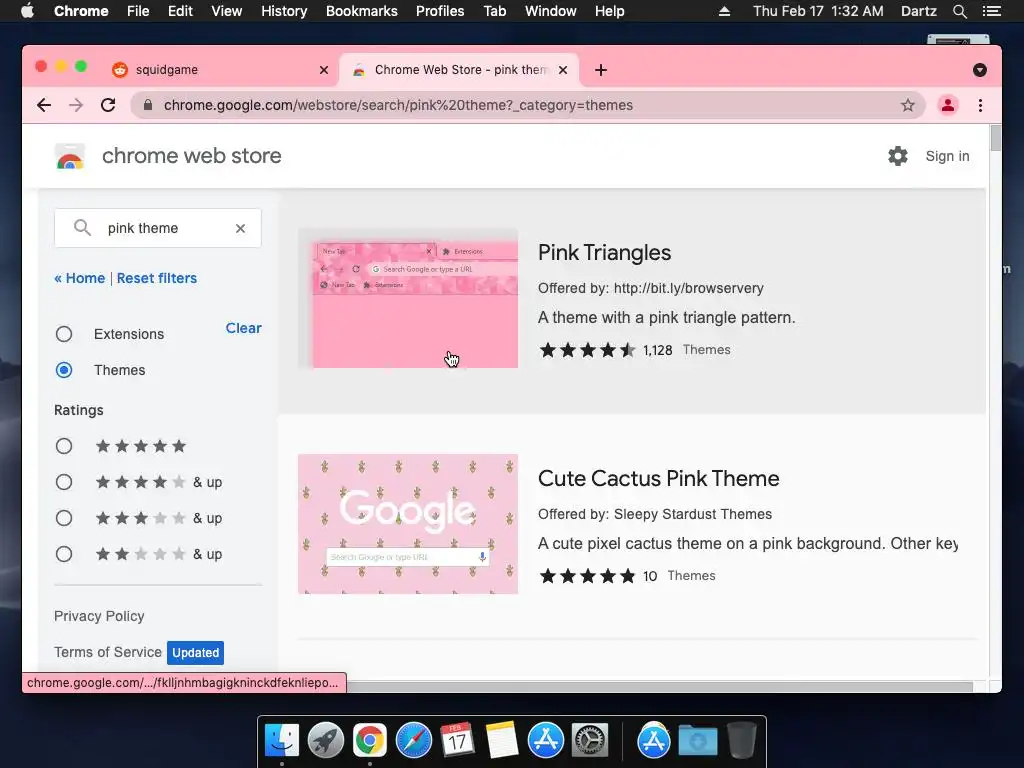Open Calendar from the dock
The width and height of the screenshot is (1024, 768).
457,741
